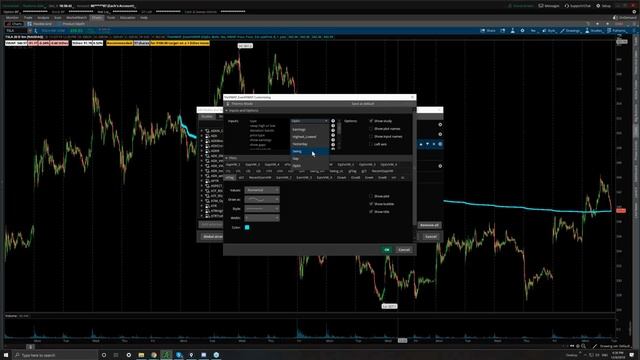This screenshot has height=360, width=640.
Task: Click the thinkorswim taskbar icon
Action: (x=166, y=355)
